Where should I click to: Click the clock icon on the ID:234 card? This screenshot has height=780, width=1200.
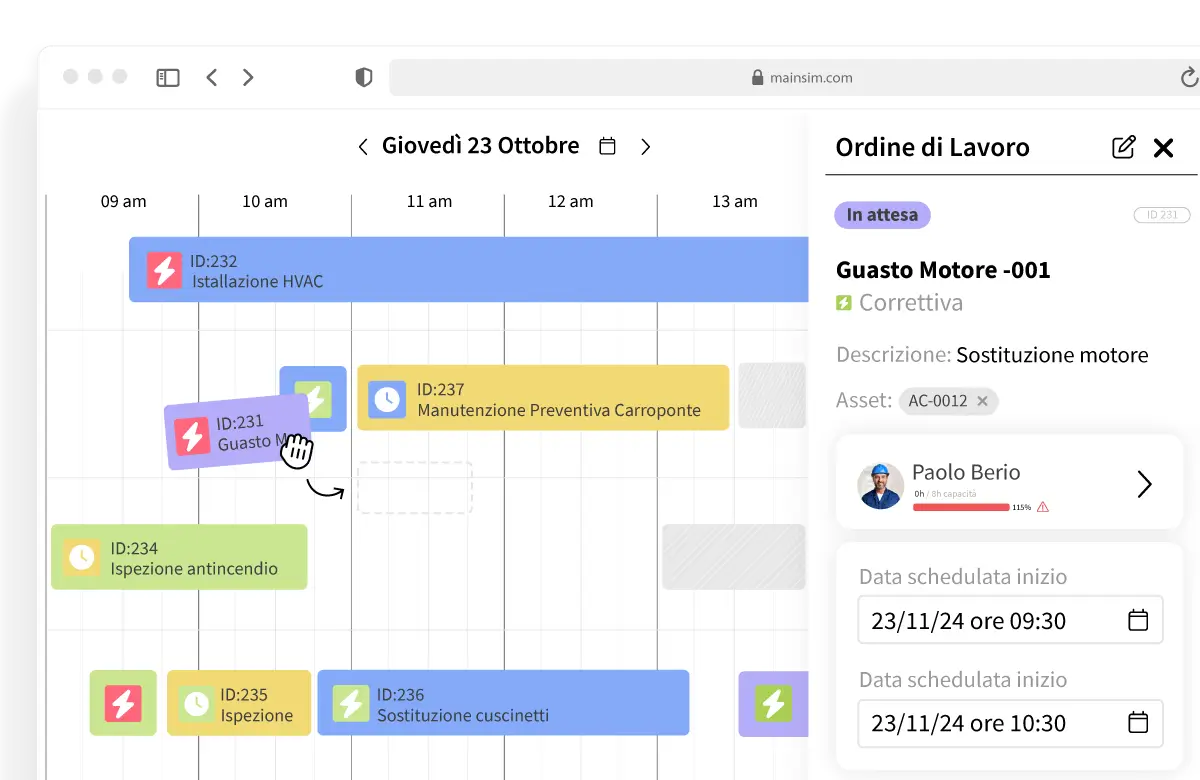tap(81, 557)
